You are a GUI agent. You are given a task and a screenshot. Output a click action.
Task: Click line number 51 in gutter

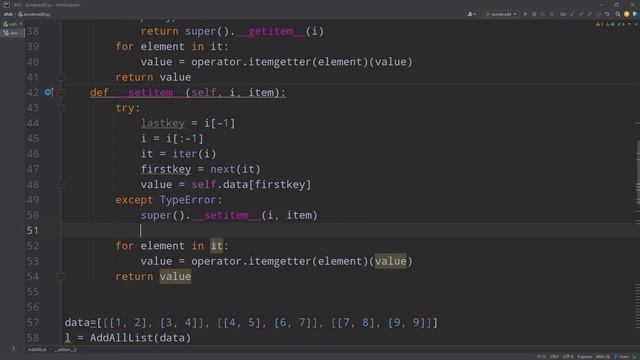tap(33, 230)
